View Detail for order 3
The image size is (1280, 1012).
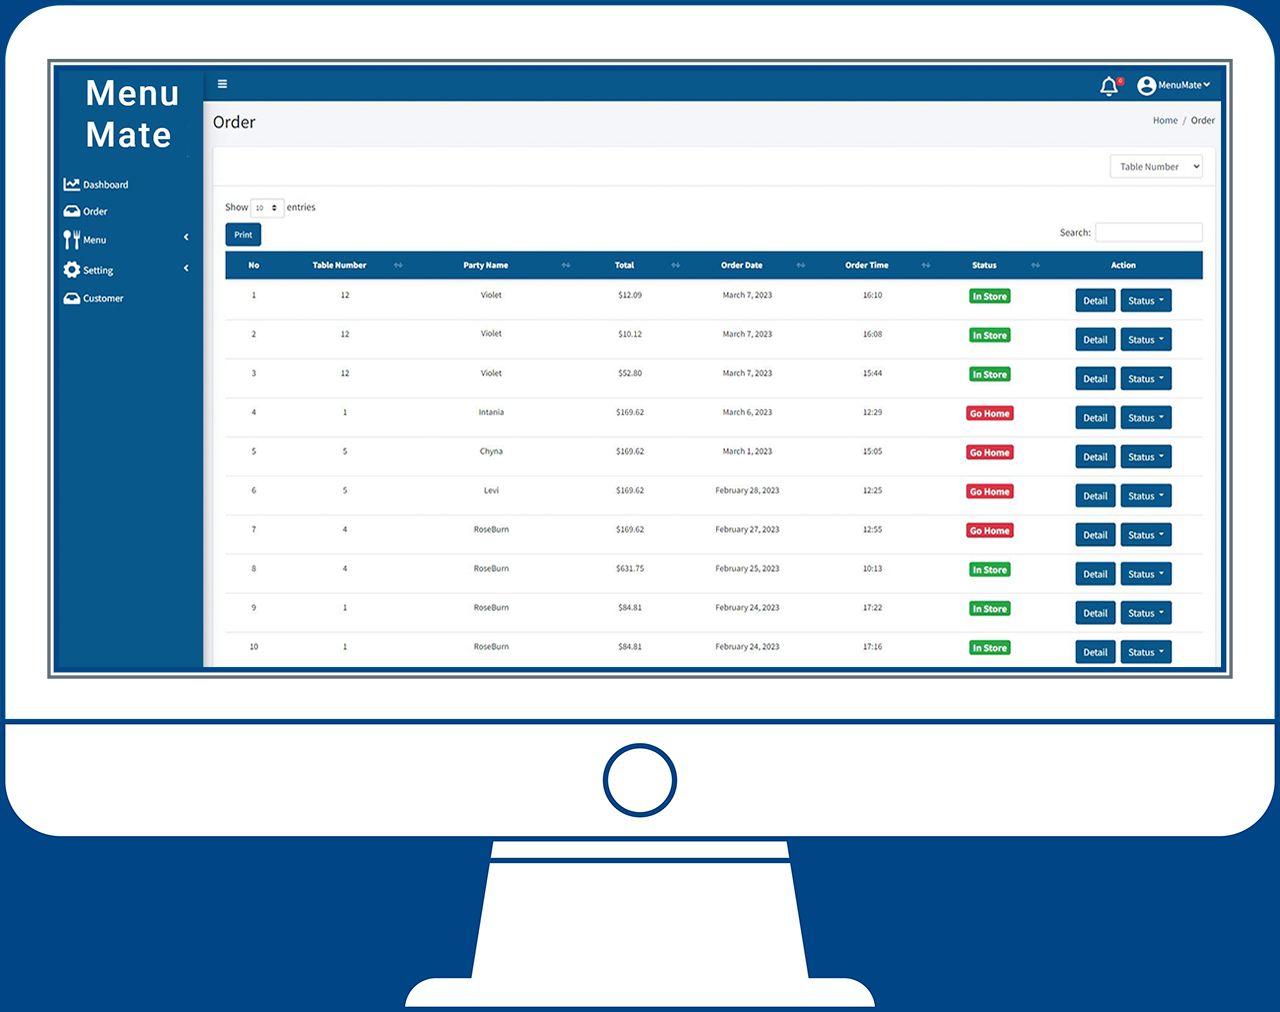(1095, 378)
